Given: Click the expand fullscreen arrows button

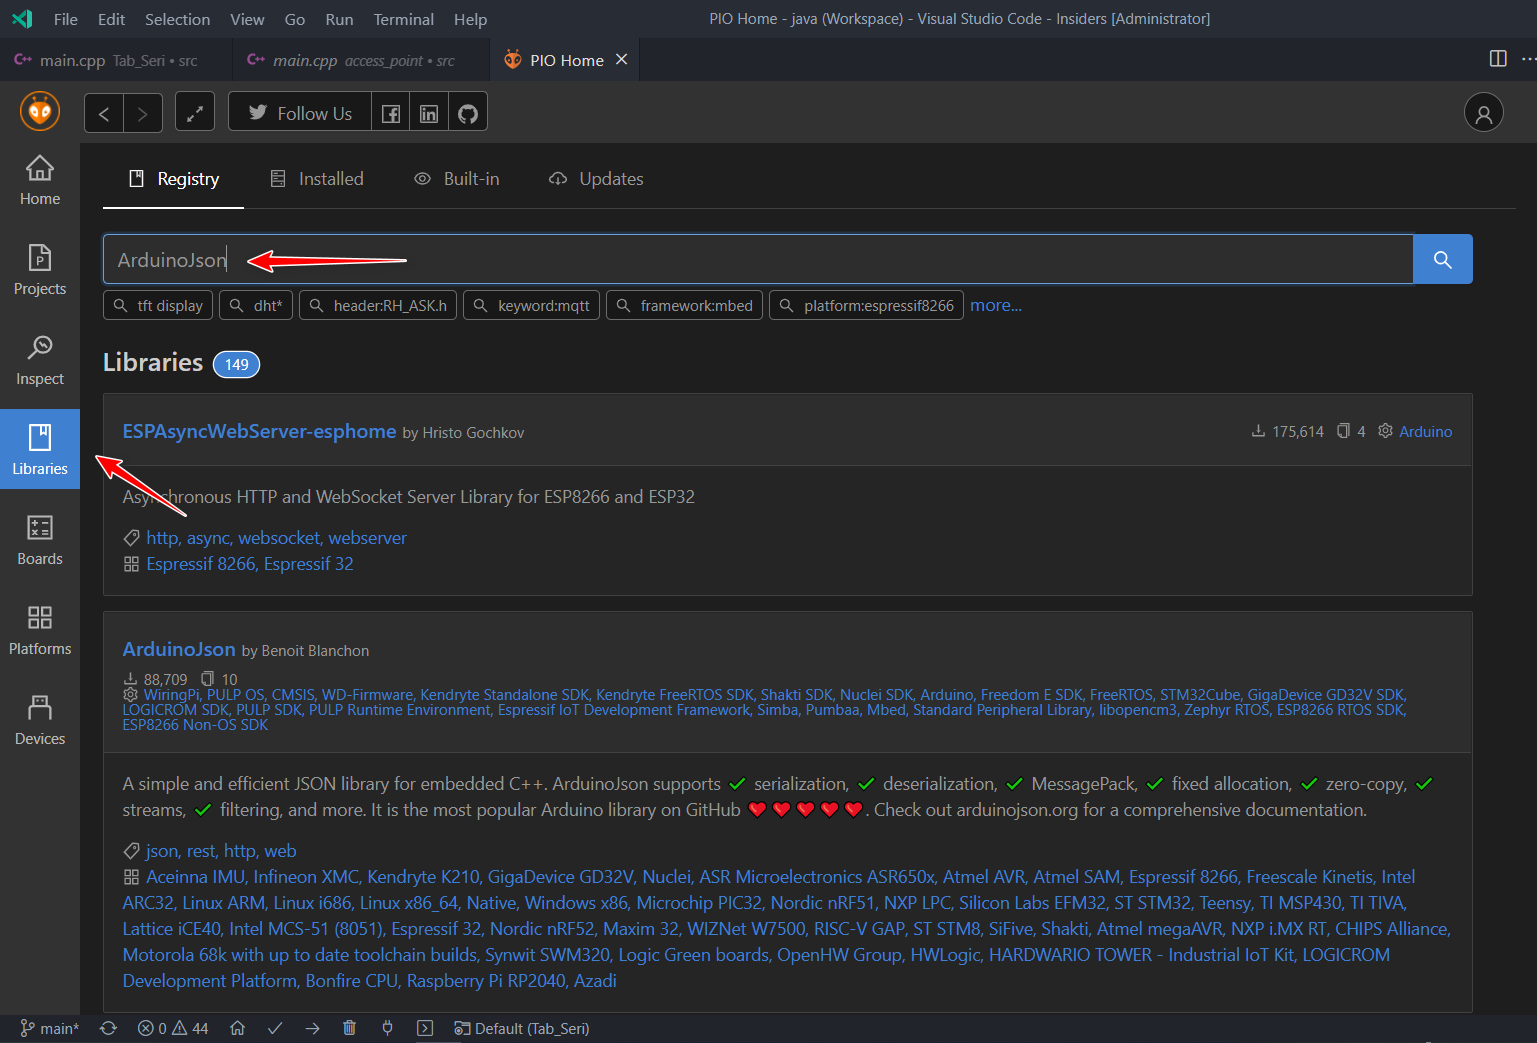Looking at the screenshot, I should pyautogui.click(x=195, y=112).
